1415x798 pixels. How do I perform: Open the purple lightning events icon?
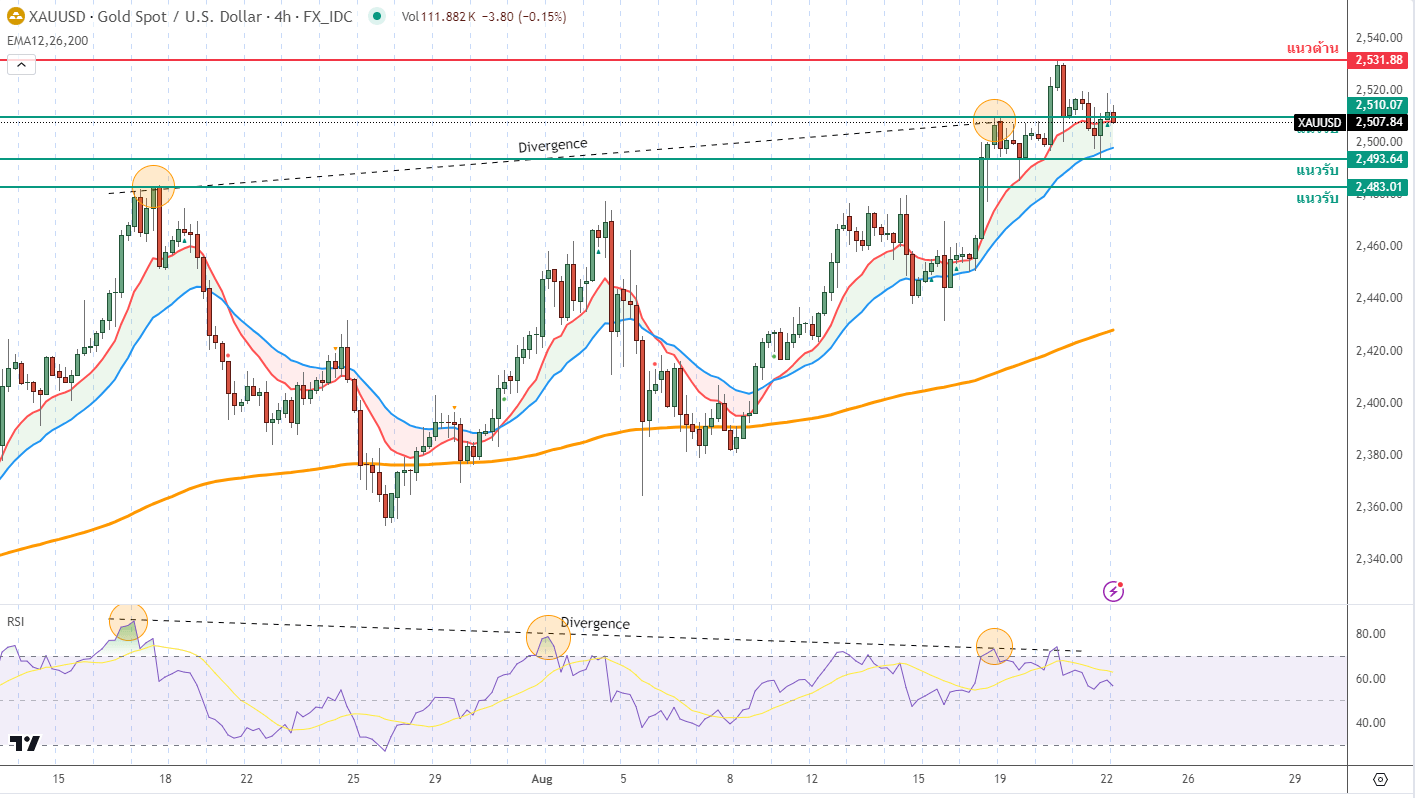tap(1113, 591)
